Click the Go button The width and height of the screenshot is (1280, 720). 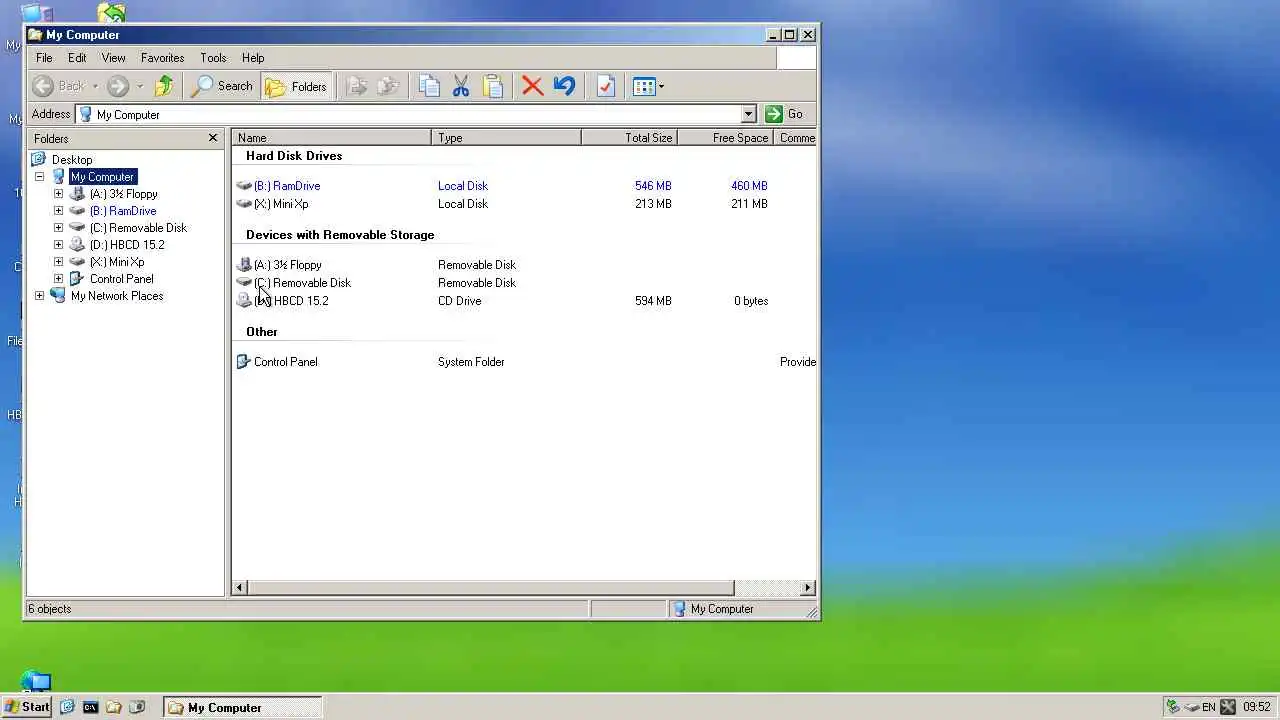[785, 114]
